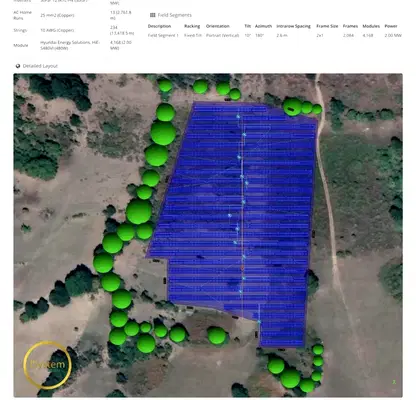
Task: Open the Field Segments section heading
Action: (x=174, y=15)
